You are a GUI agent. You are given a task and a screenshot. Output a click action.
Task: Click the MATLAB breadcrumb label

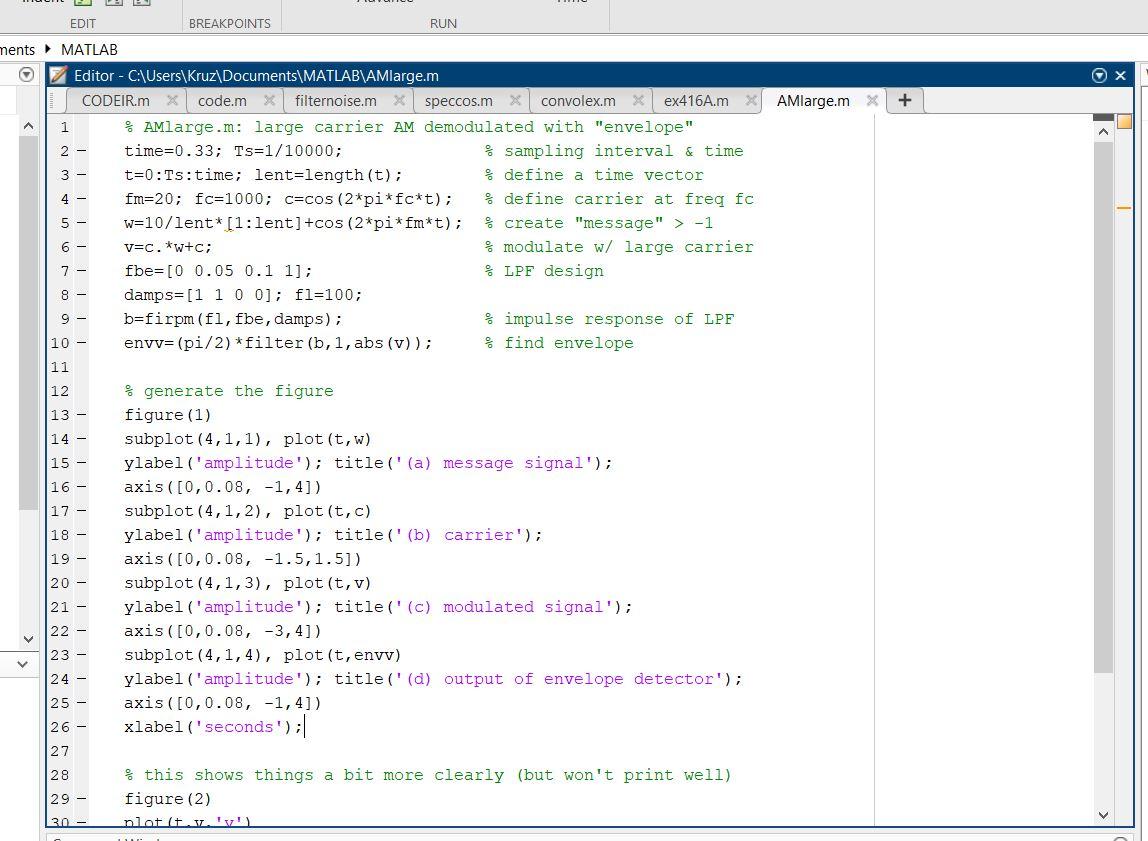pyautogui.click(x=89, y=48)
